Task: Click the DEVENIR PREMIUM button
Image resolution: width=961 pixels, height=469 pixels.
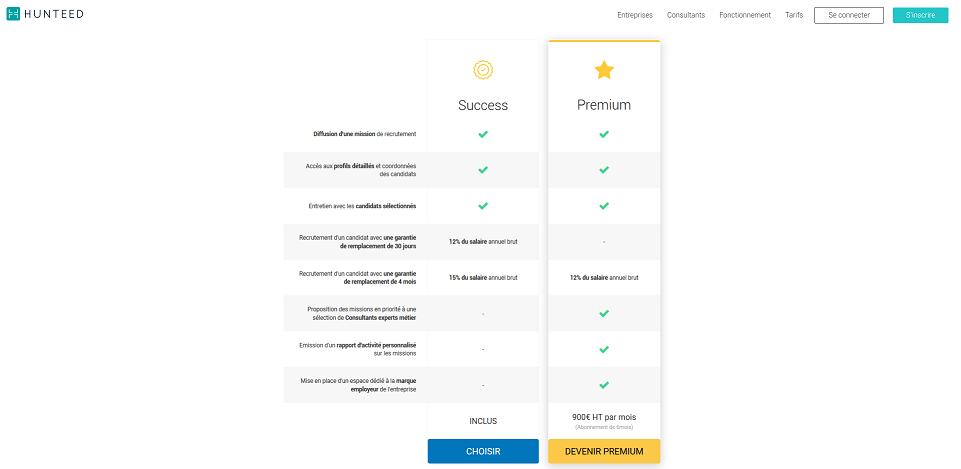Action: (x=604, y=451)
